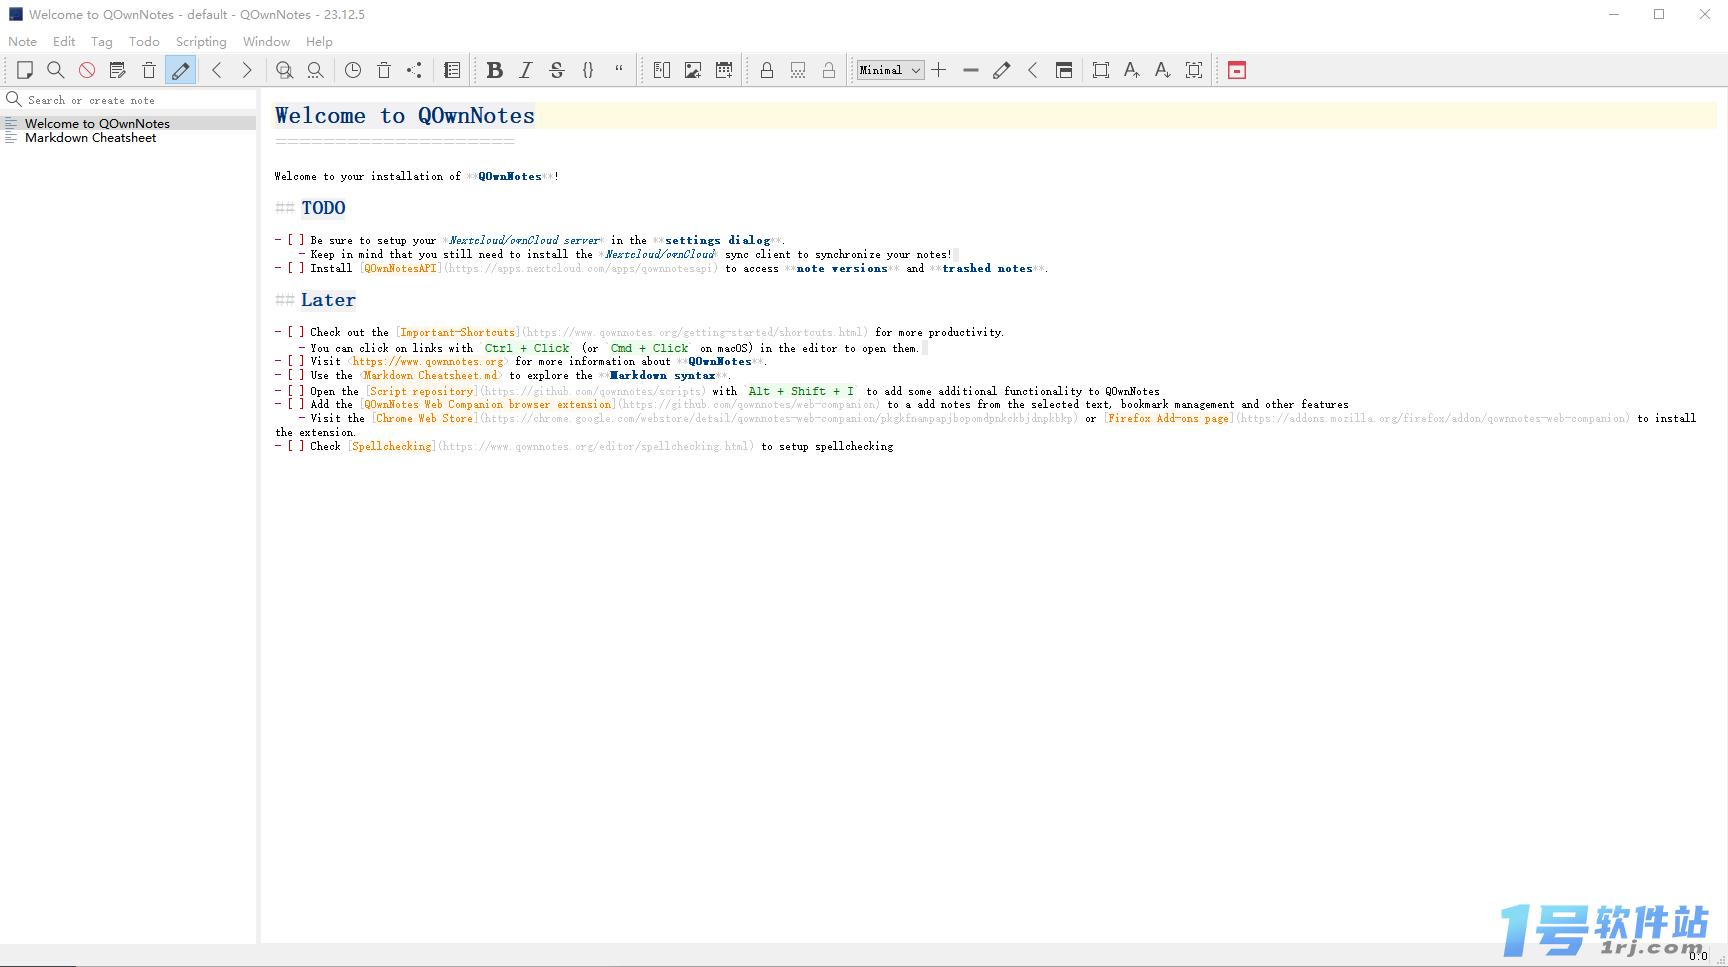Select the Markdown Cheatsheet note

tap(128, 138)
